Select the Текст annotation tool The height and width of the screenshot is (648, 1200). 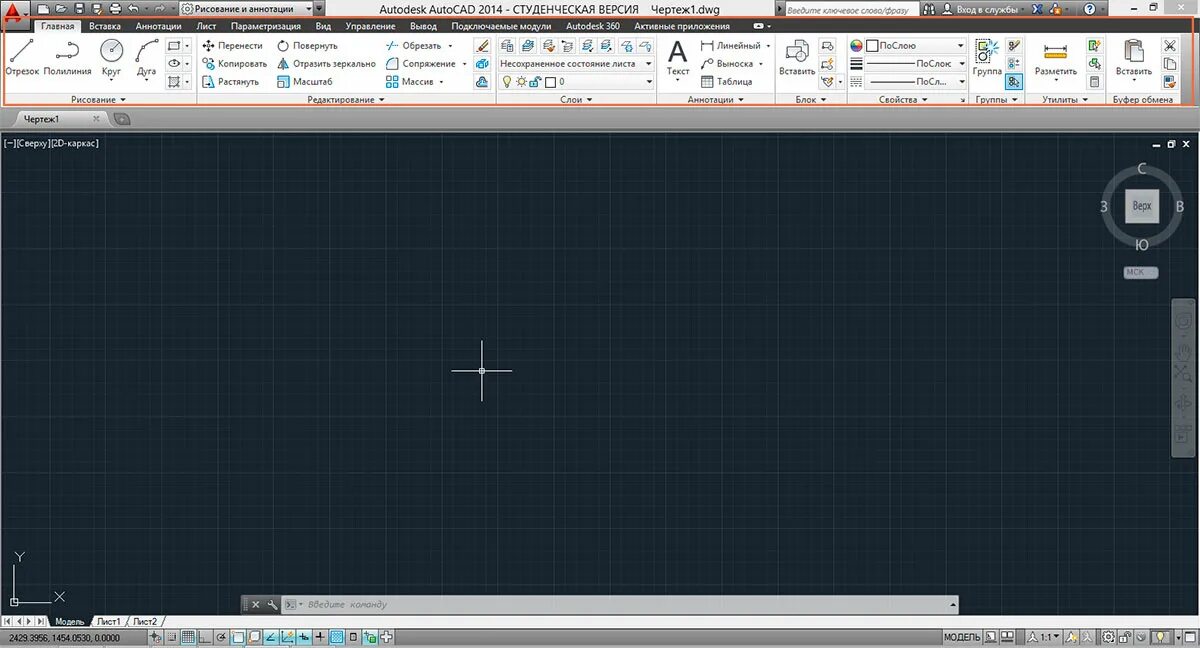pos(678,58)
